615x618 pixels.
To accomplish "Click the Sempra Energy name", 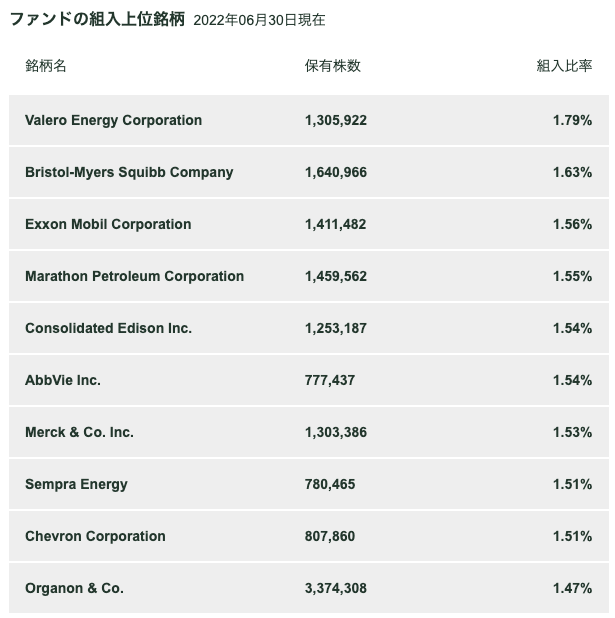I will [x=76, y=484].
